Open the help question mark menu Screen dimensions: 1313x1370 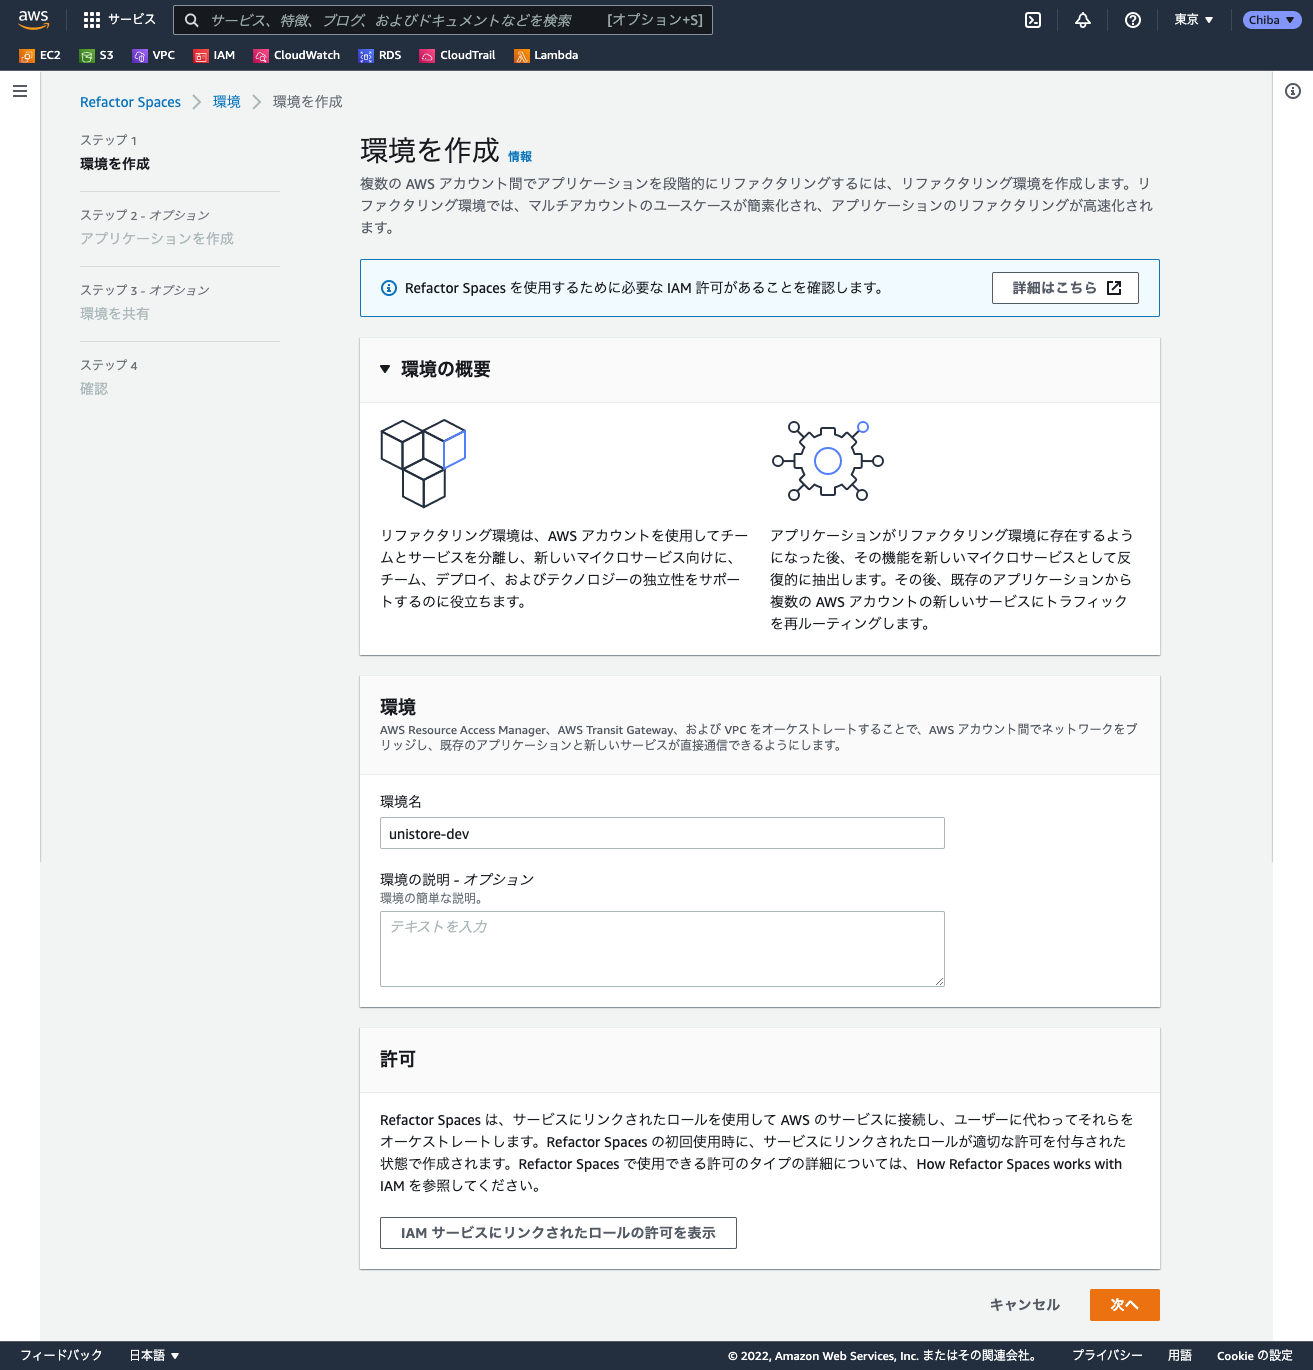point(1133,20)
